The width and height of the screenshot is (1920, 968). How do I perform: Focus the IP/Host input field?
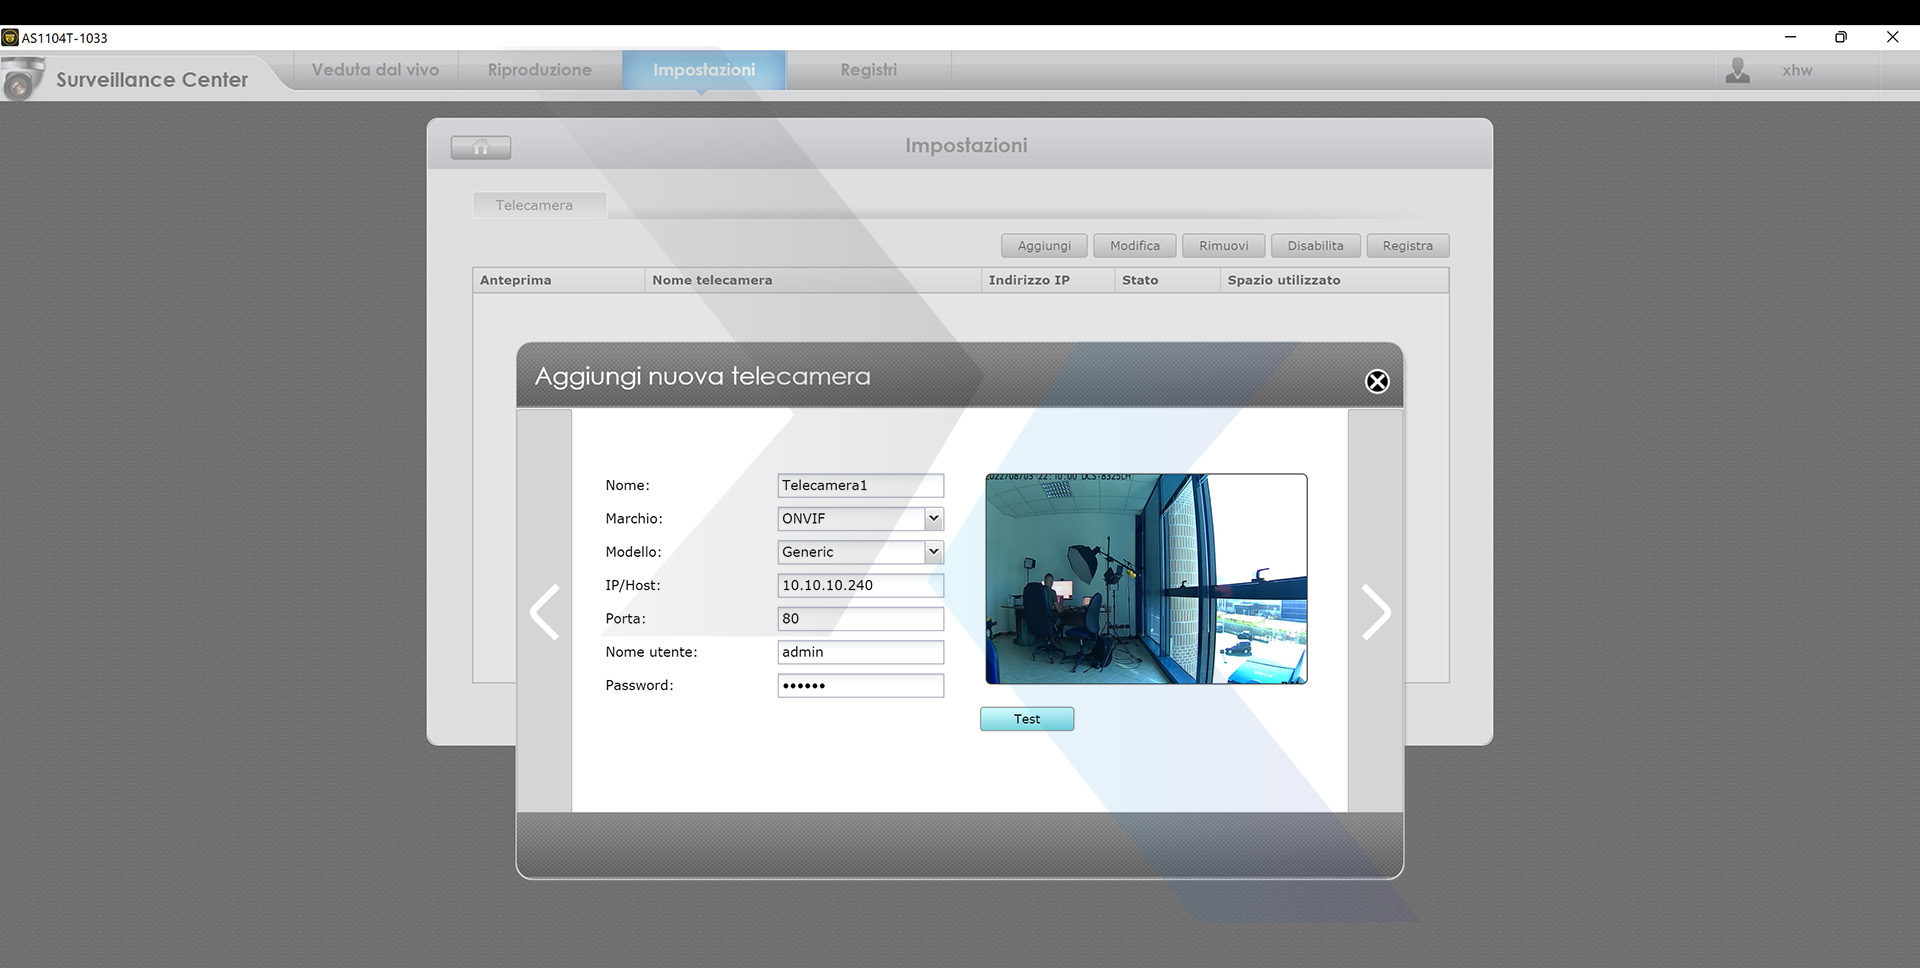click(x=860, y=585)
